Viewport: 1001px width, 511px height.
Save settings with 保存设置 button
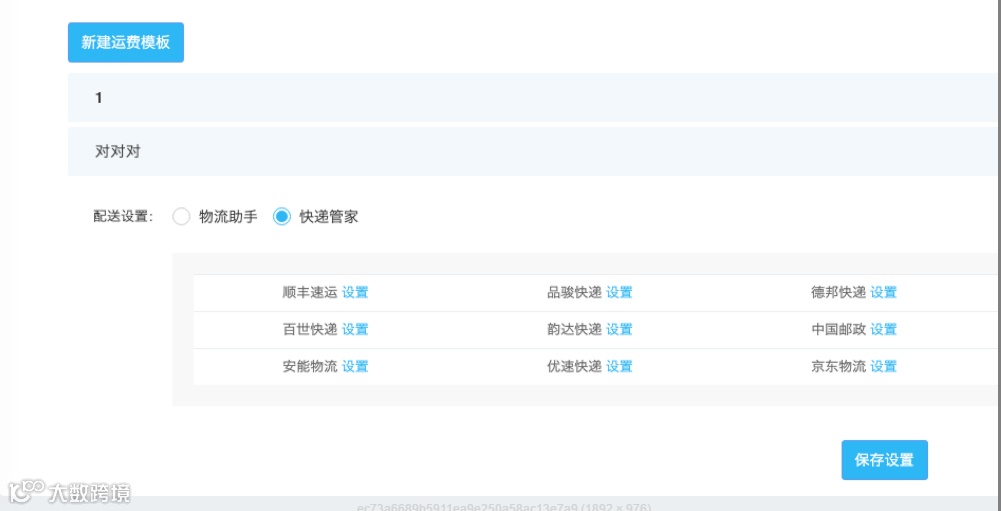click(x=884, y=460)
